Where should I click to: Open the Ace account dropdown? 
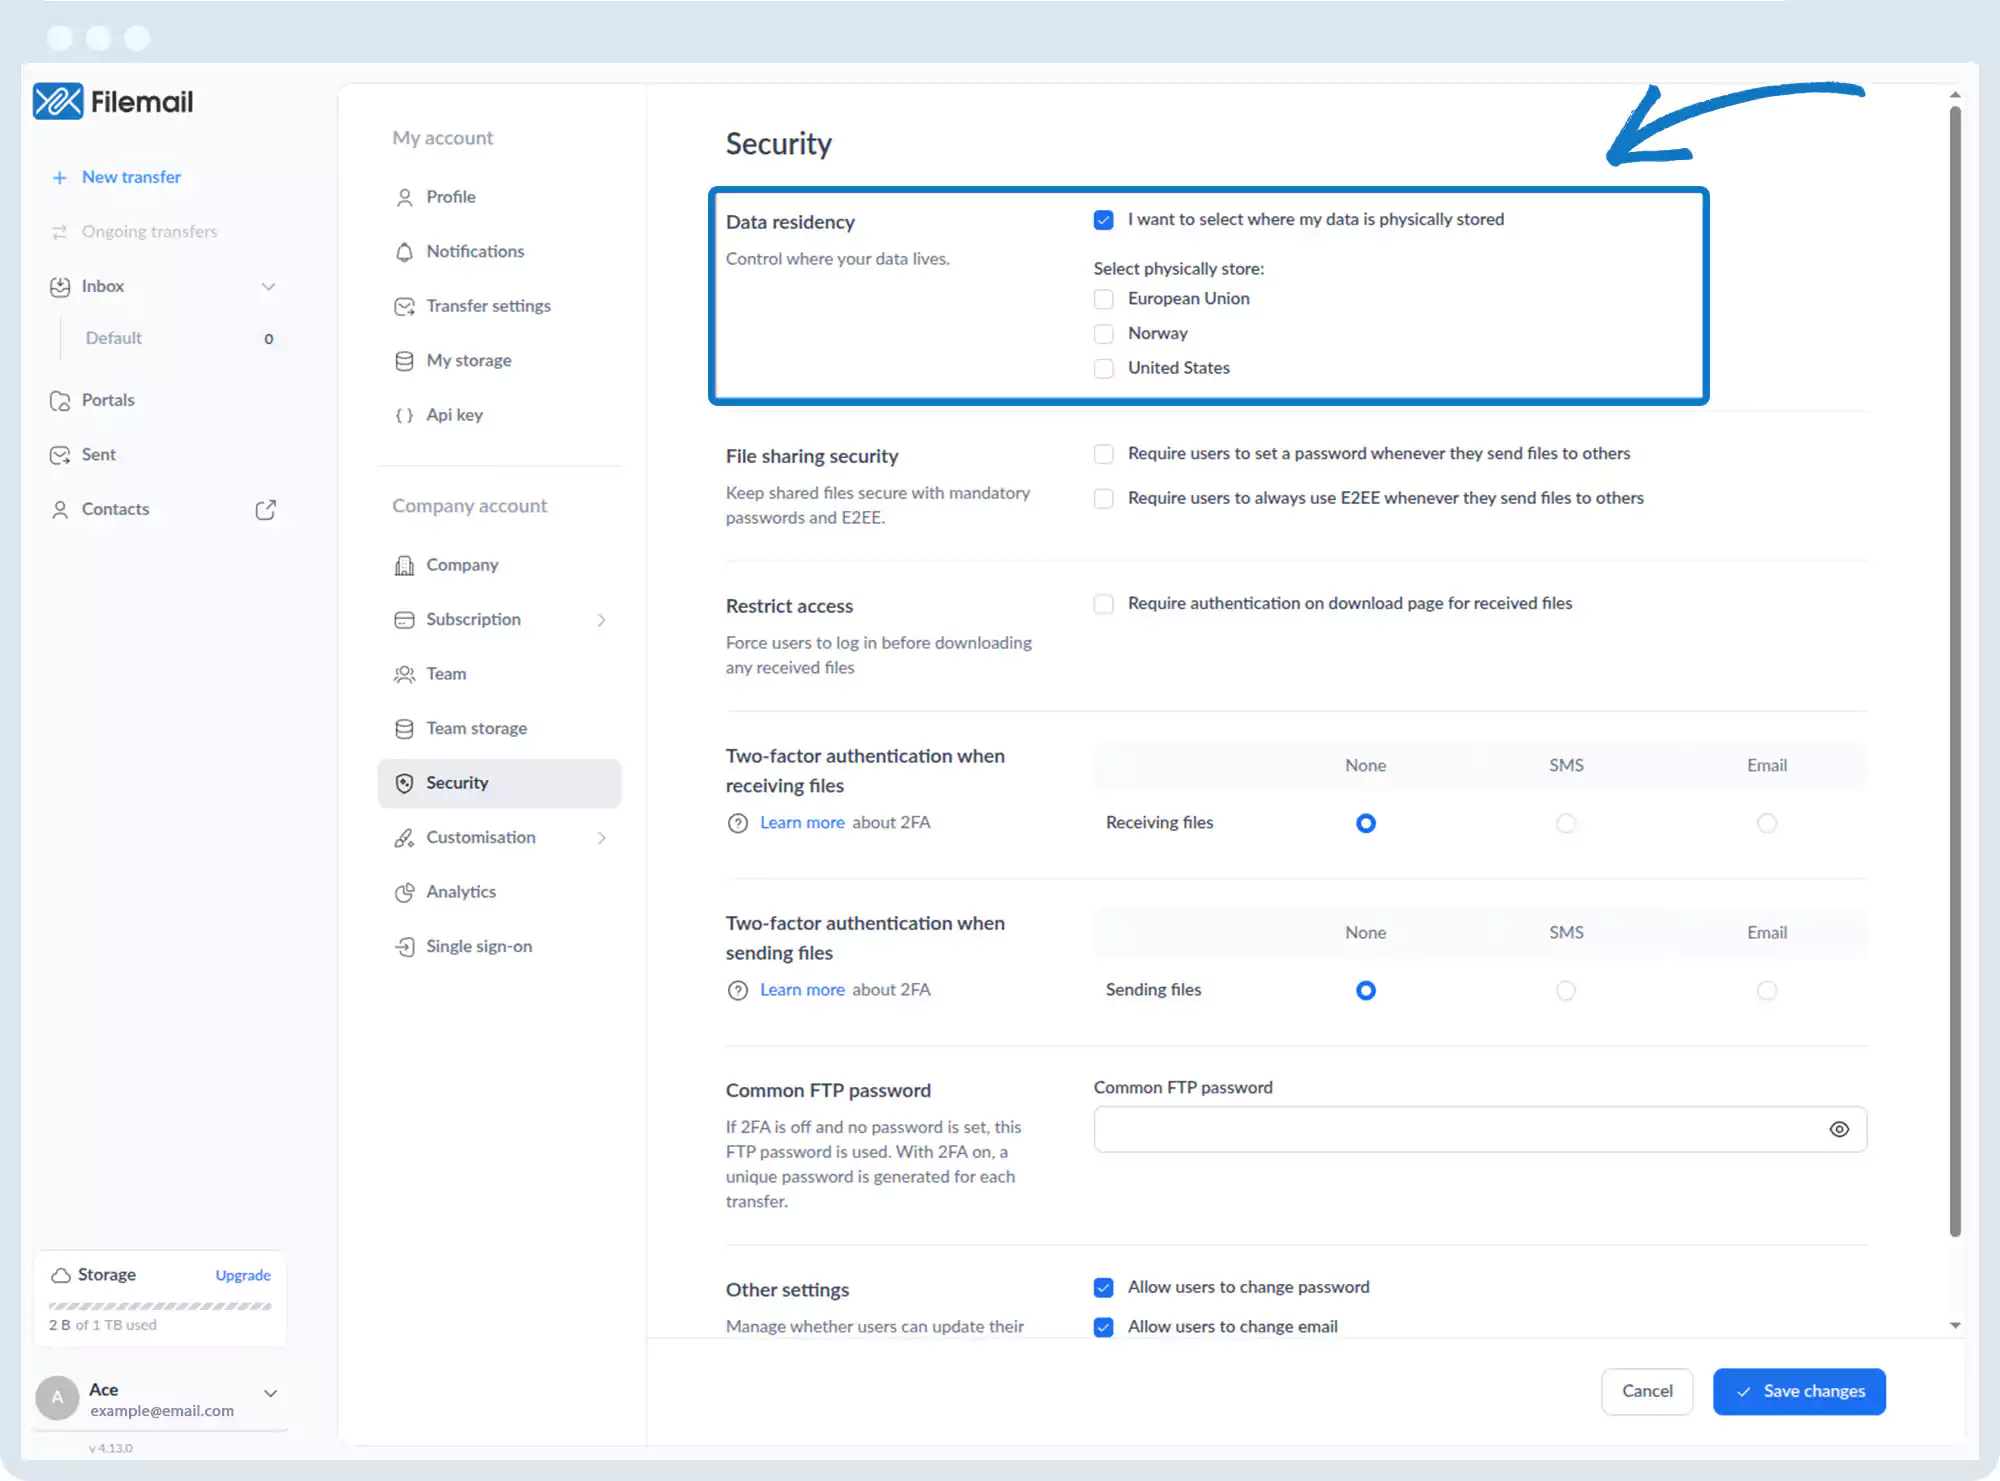pos(270,1393)
